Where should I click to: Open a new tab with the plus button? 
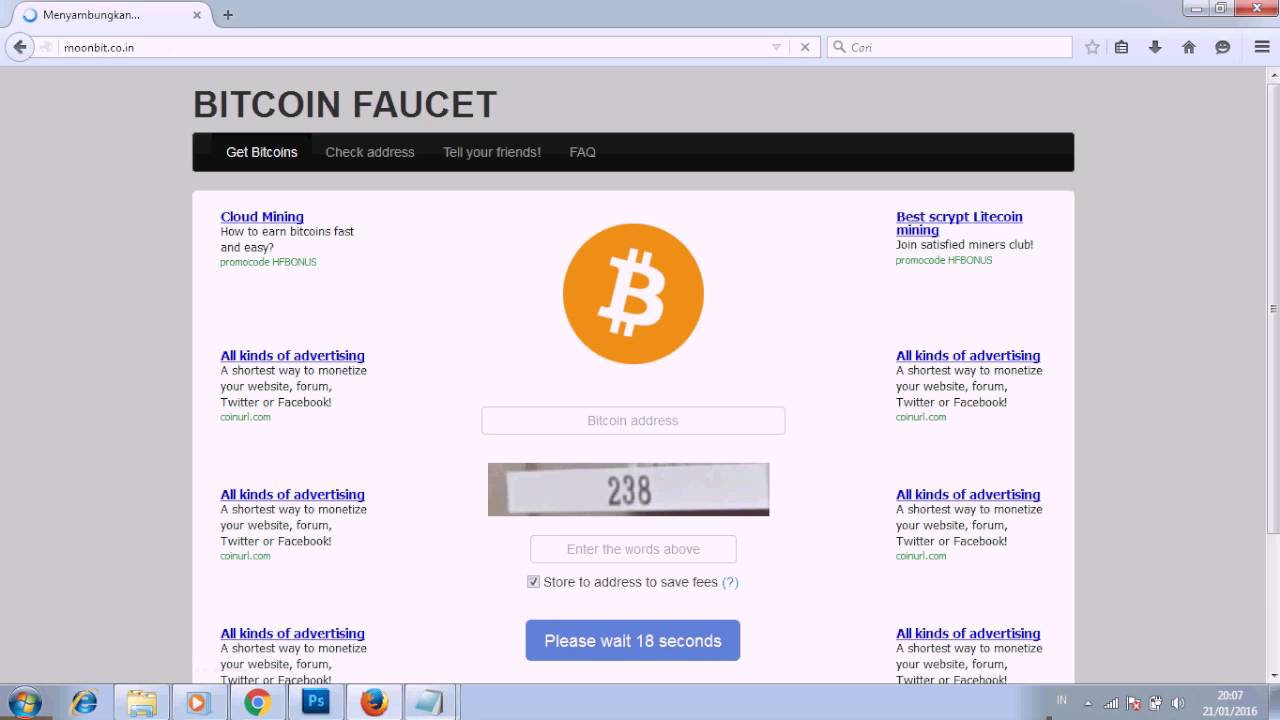[x=228, y=15]
